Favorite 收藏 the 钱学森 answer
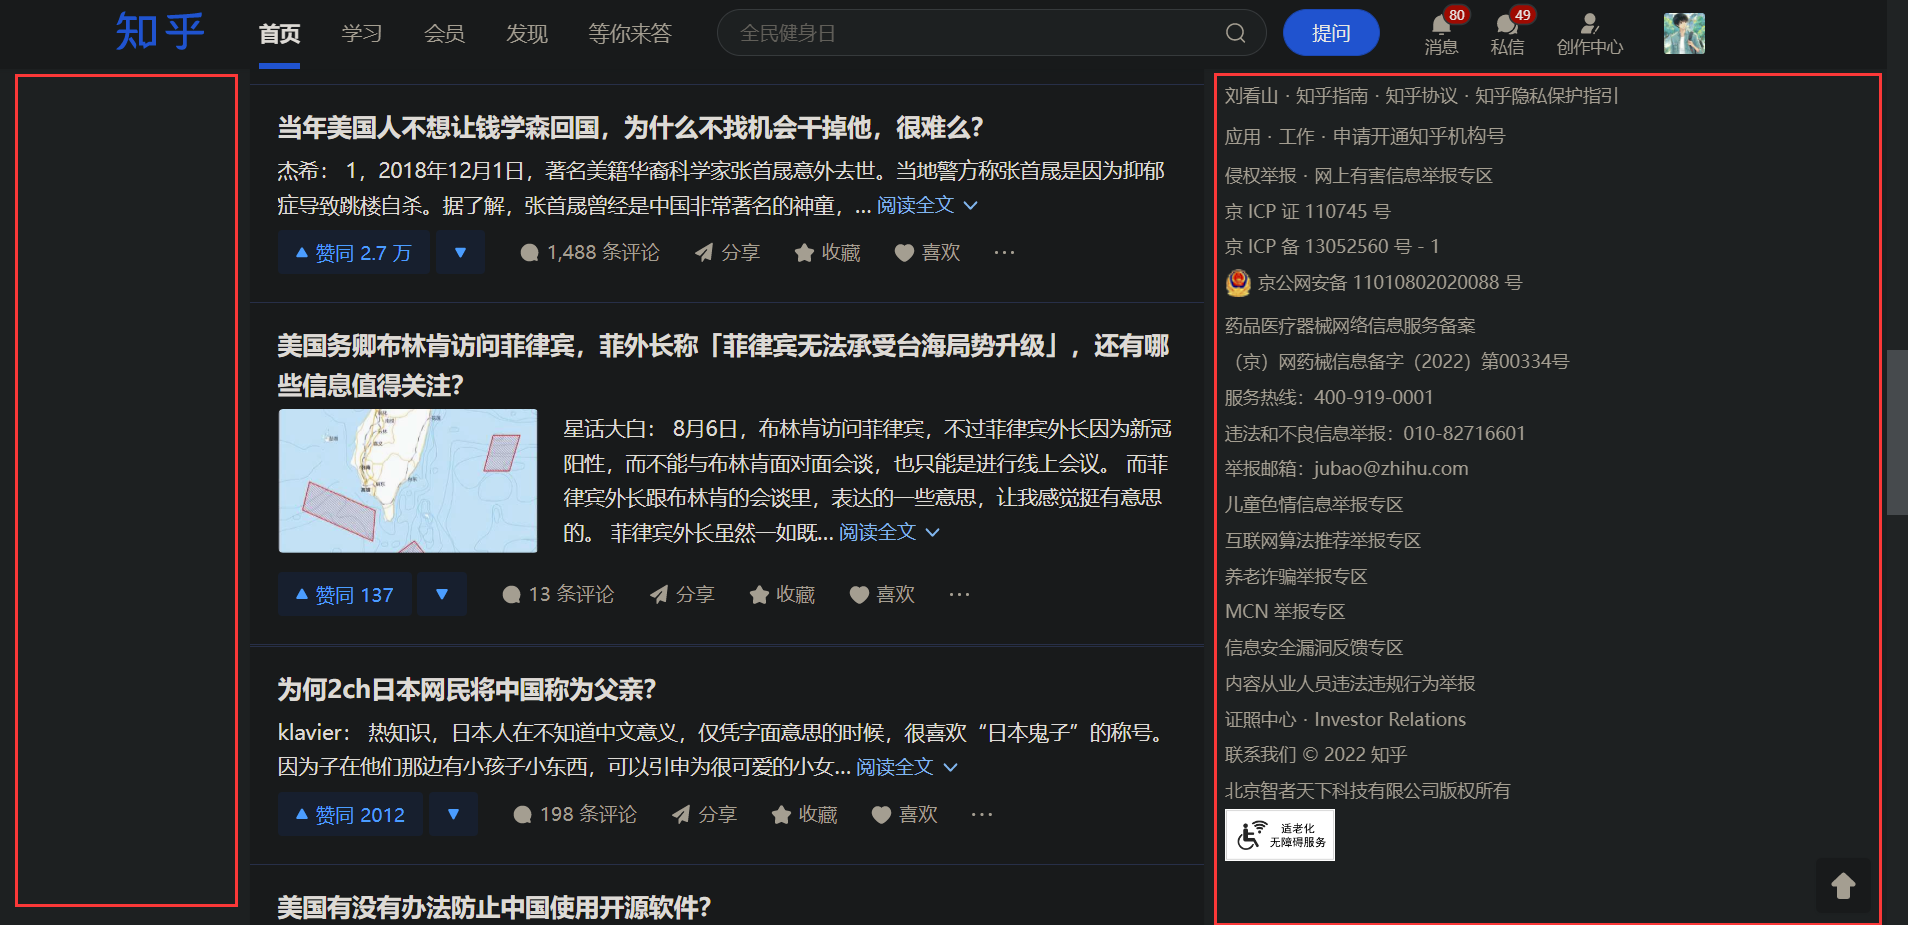The image size is (1908, 925). [x=827, y=252]
